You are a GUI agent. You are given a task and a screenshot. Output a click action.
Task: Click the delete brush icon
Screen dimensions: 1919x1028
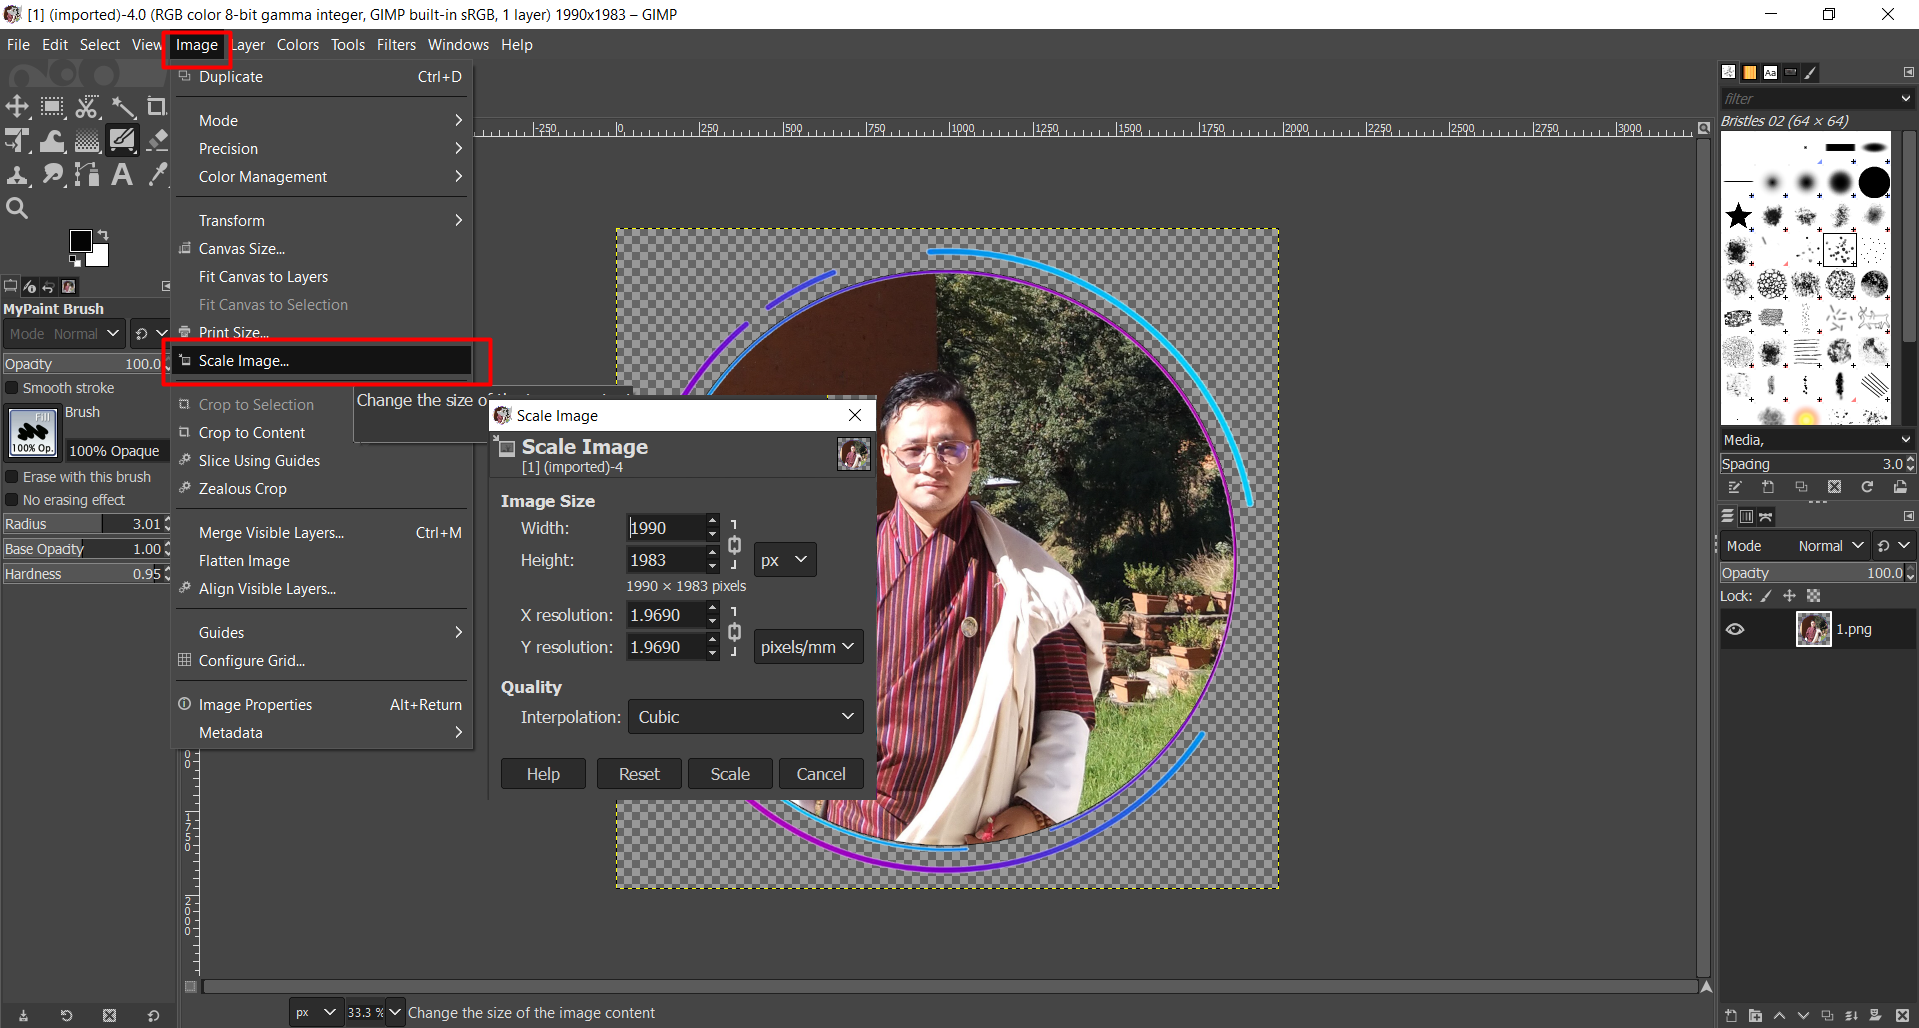[x=1834, y=487]
